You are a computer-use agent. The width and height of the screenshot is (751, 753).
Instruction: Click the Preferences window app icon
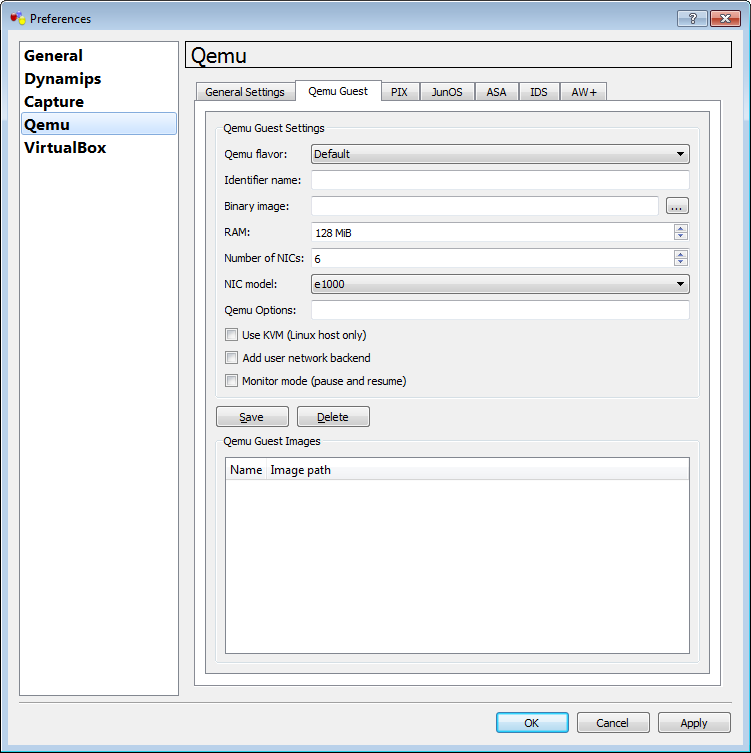(17, 18)
